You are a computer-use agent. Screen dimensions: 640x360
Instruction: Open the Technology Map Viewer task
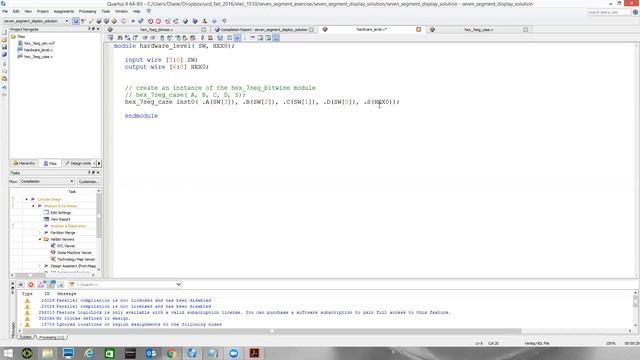click(73, 259)
